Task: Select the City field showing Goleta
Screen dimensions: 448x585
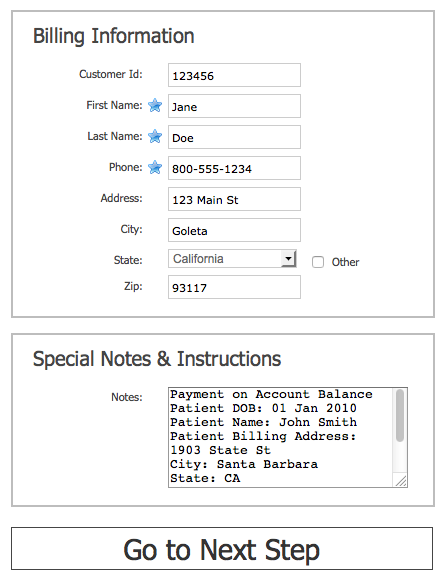Action: 234,230
